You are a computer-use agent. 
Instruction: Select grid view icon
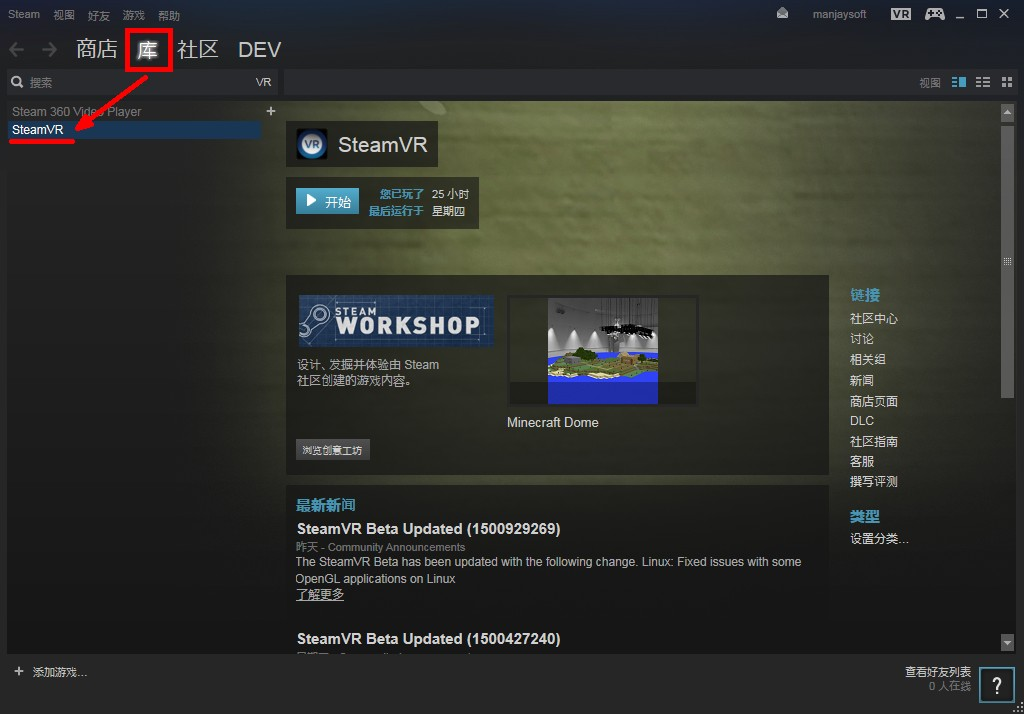coord(1007,82)
